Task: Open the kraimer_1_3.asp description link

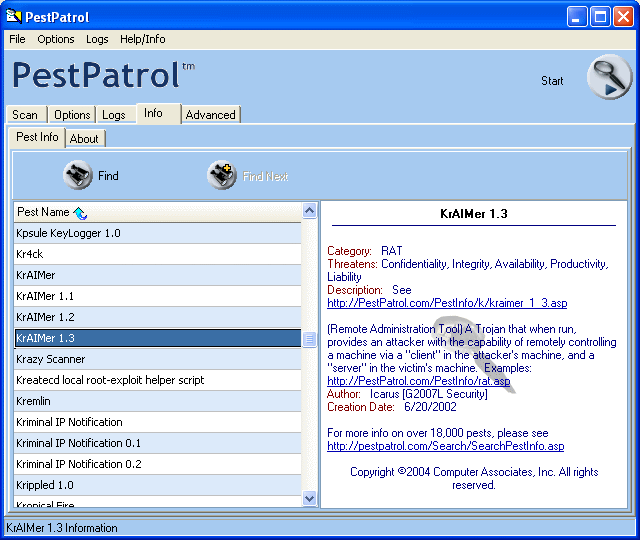Action: pos(447,303)
